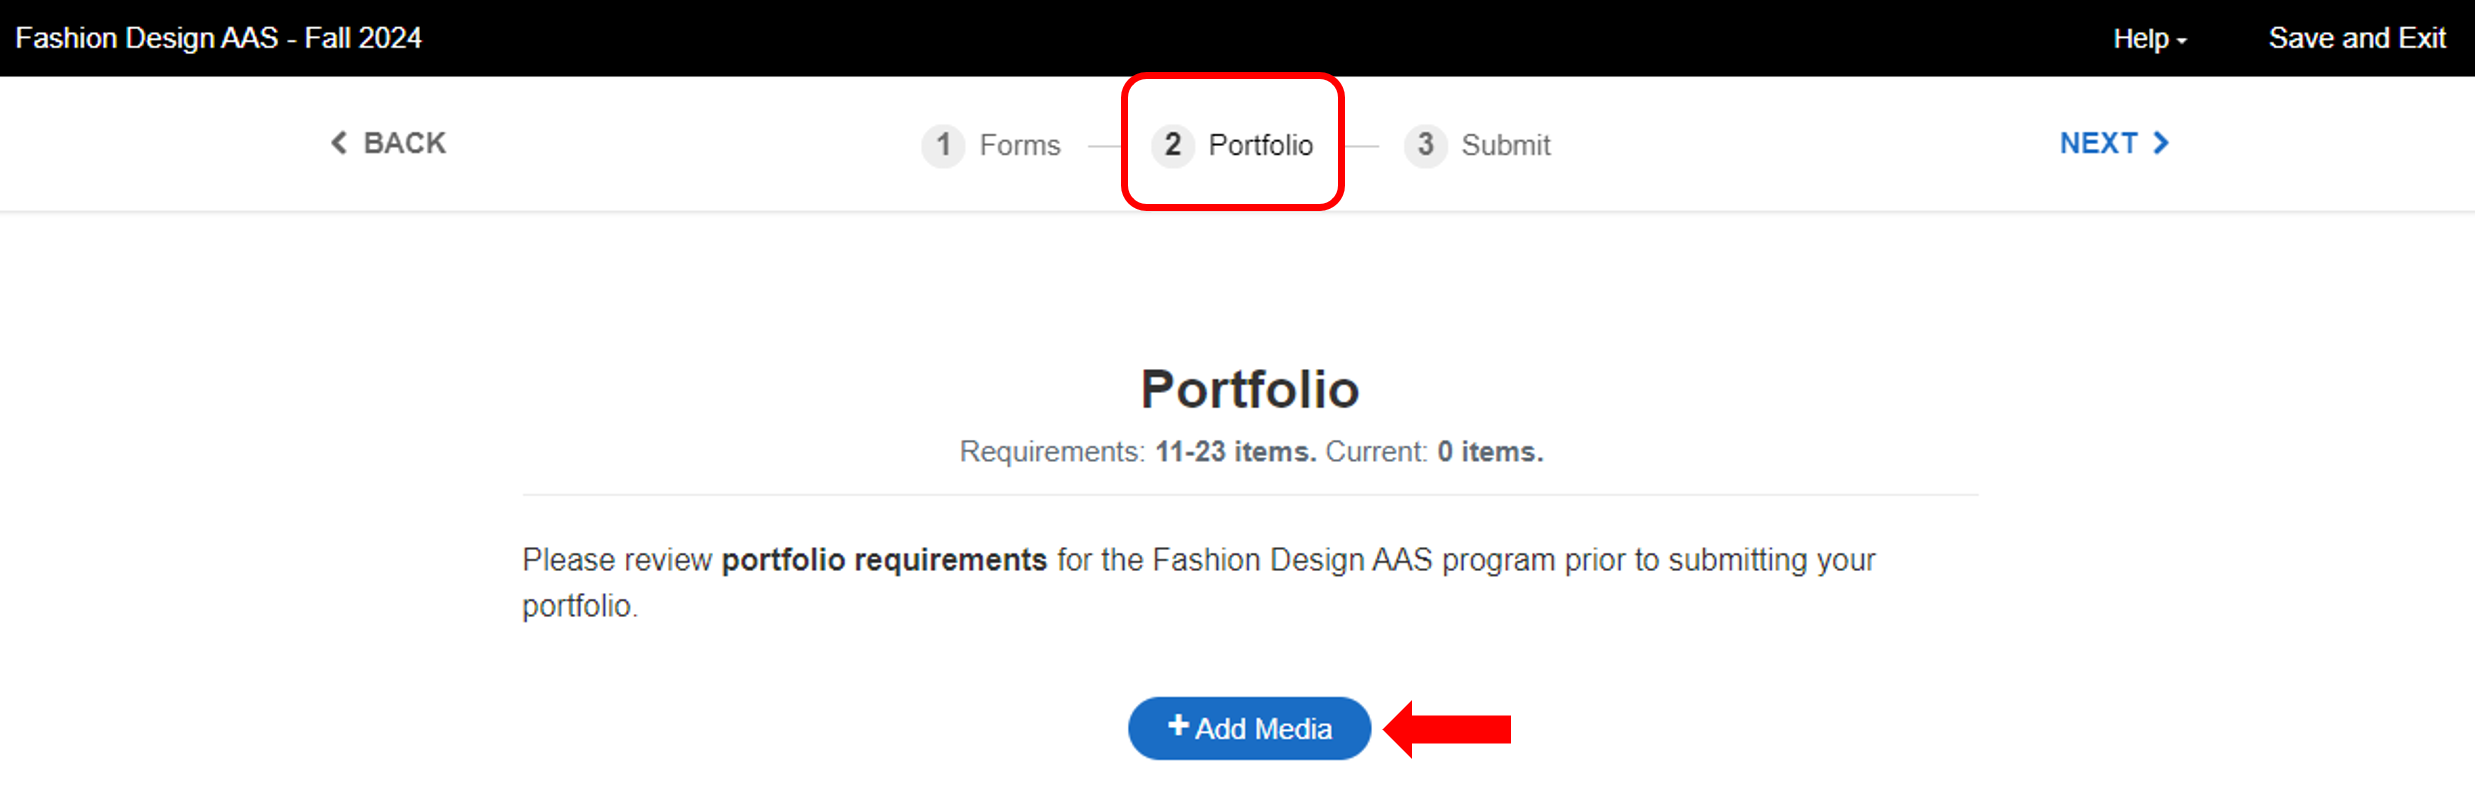Go to the Forms step
This screenshot has width=2475, height=806.
click(1019, 145)
